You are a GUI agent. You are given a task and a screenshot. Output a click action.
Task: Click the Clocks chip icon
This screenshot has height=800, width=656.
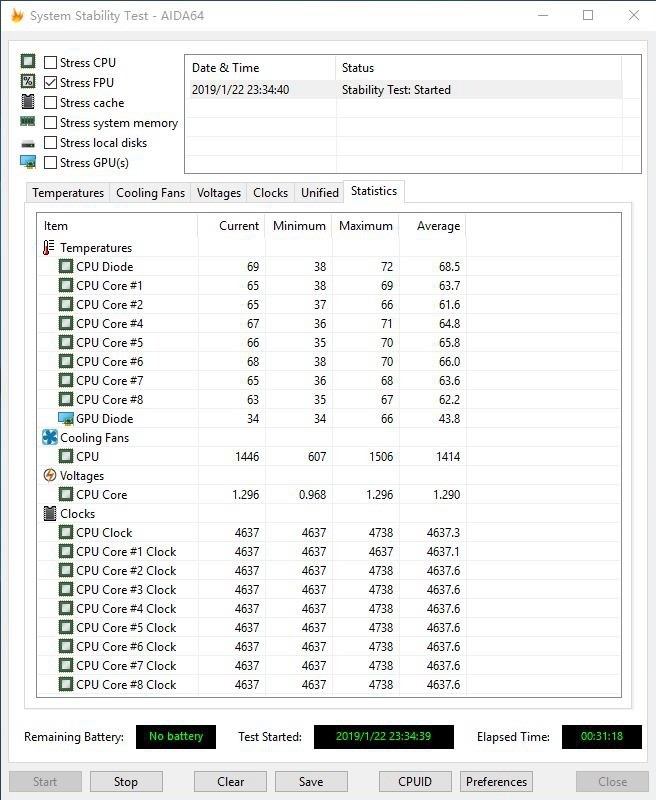pos(49,513)
